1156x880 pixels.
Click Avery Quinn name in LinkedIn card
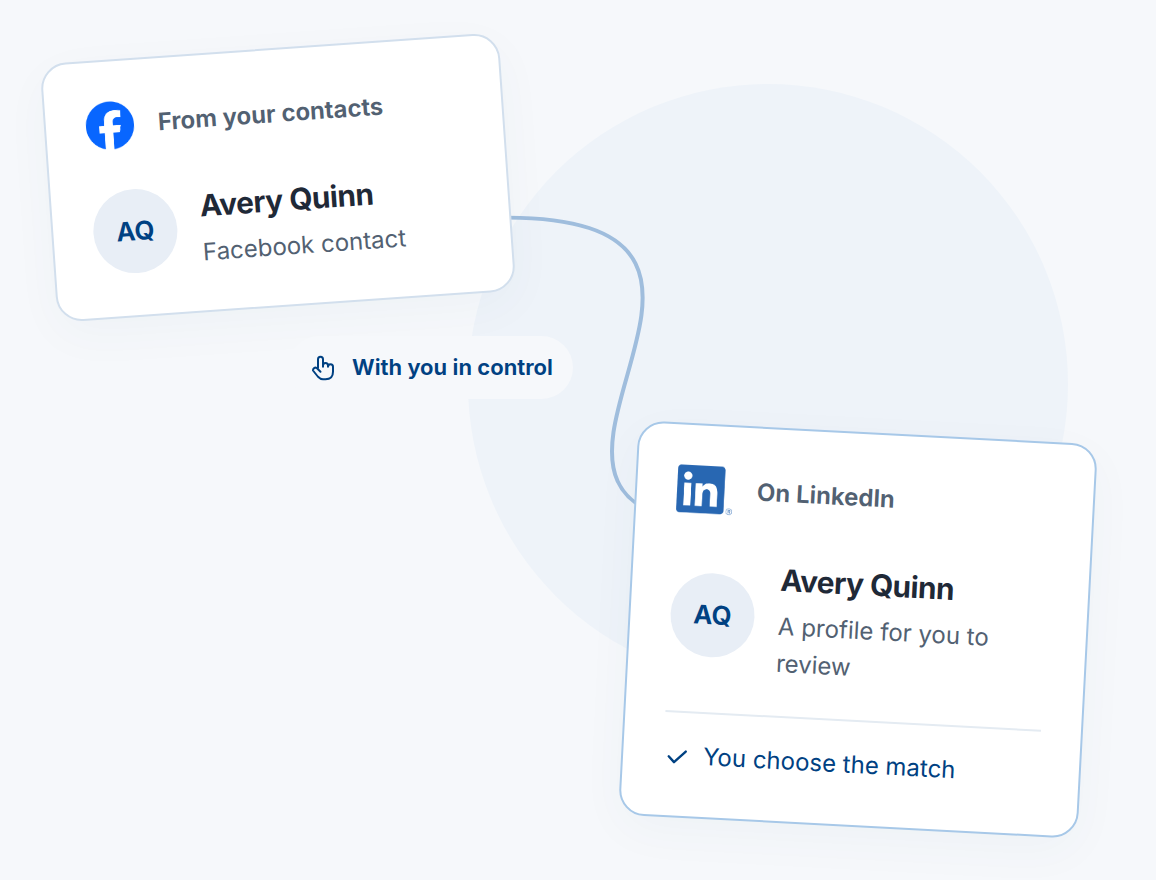click(867, 585)
